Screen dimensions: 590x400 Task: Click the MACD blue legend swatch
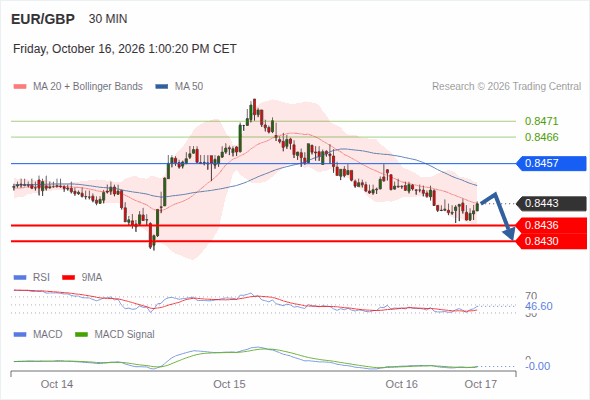pyautogui.click(x=20, y=335)
